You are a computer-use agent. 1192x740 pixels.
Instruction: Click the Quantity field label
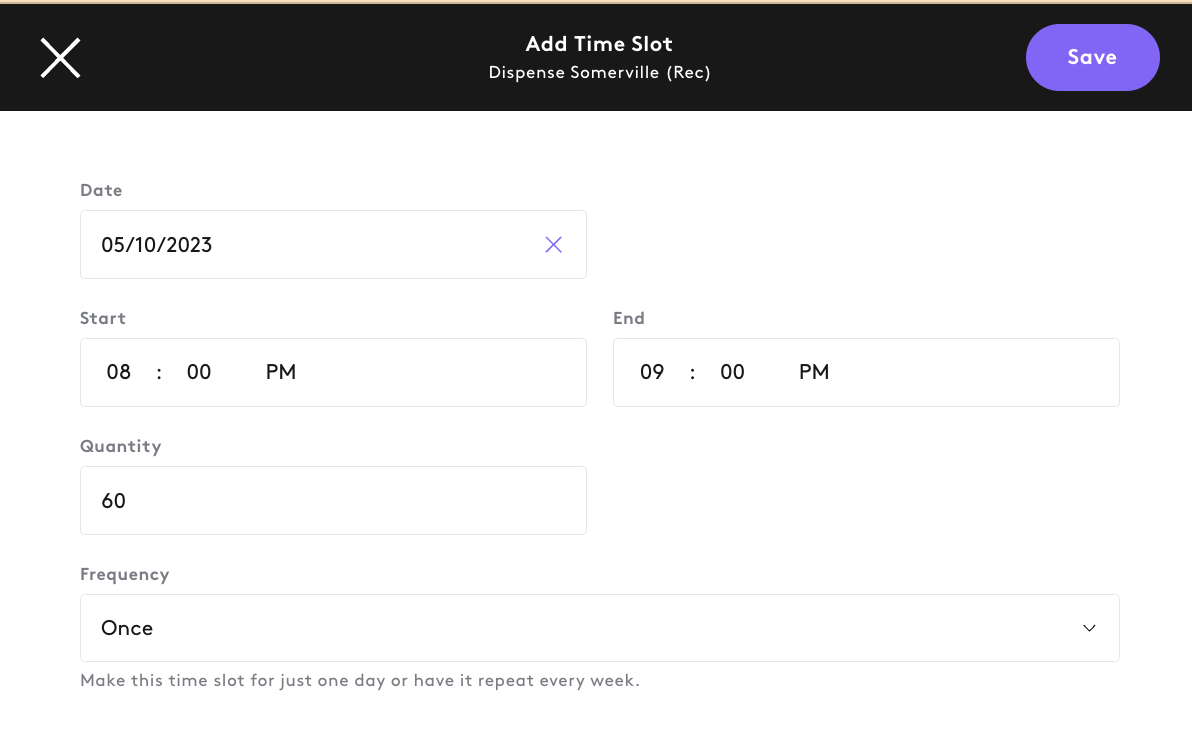coord(121,446)
